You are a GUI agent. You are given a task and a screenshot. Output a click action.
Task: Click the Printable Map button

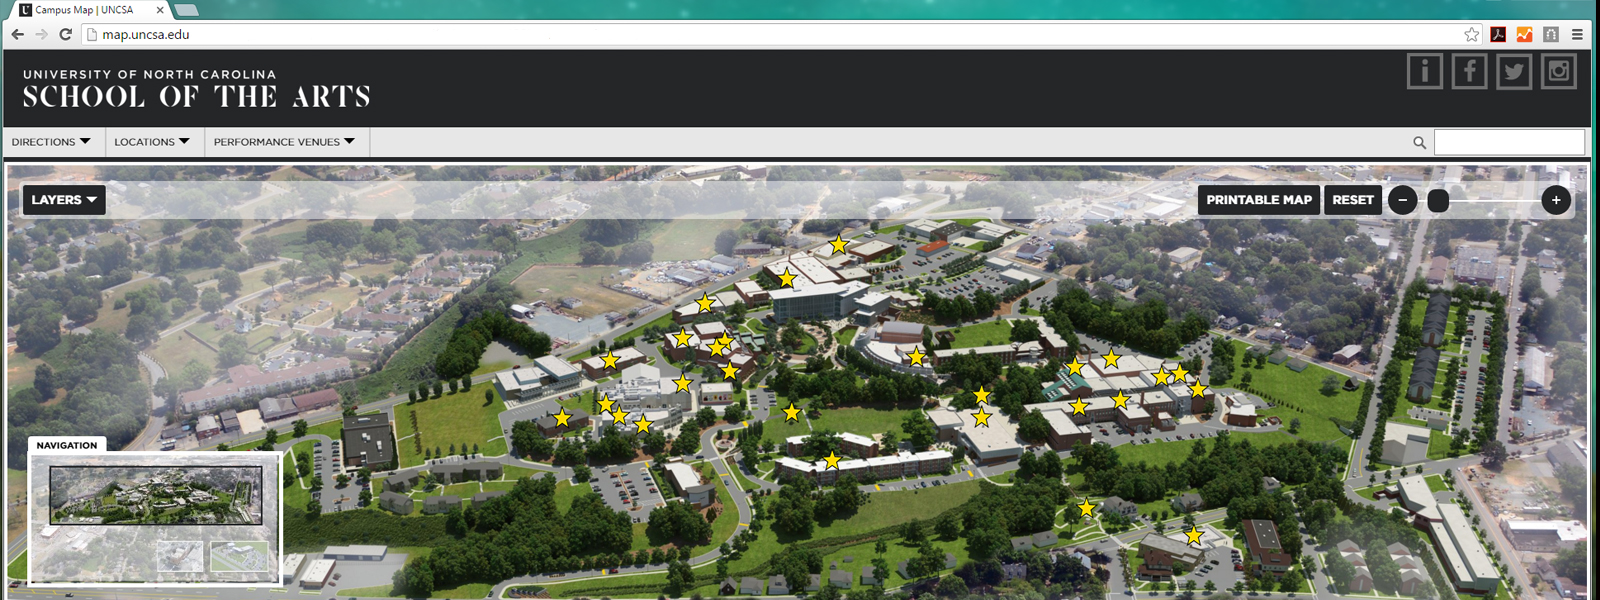[1259, 200]
